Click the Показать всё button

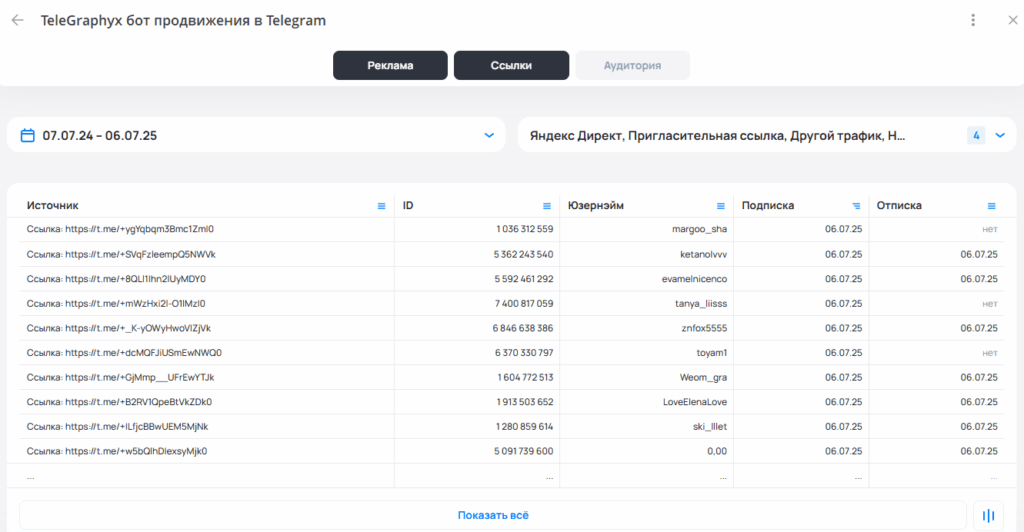tap(492, 516)
